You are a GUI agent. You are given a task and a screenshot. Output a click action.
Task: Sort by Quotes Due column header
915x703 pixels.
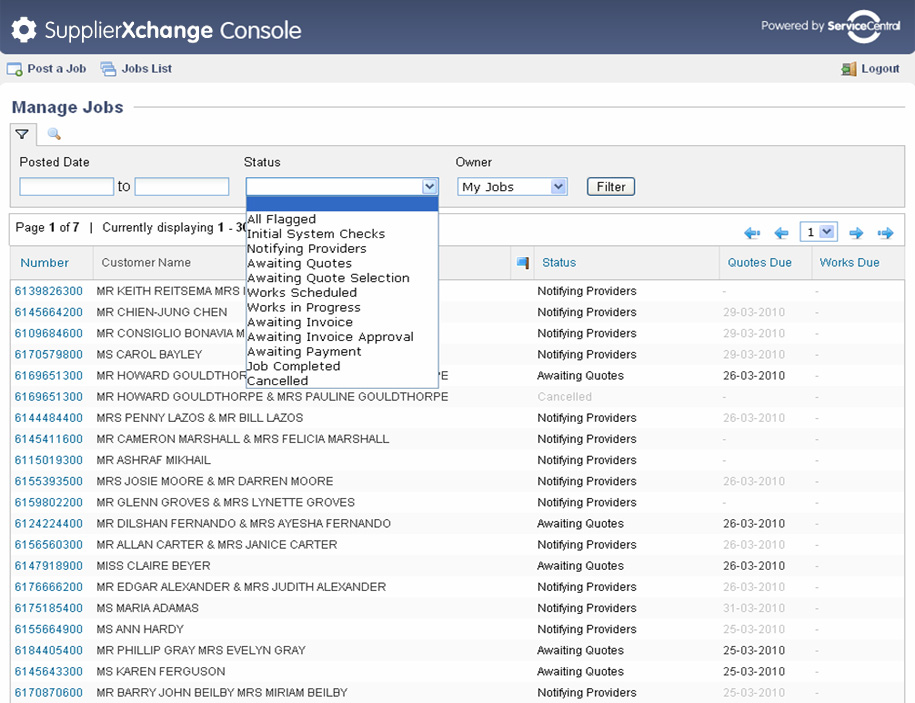pos(759,263)
